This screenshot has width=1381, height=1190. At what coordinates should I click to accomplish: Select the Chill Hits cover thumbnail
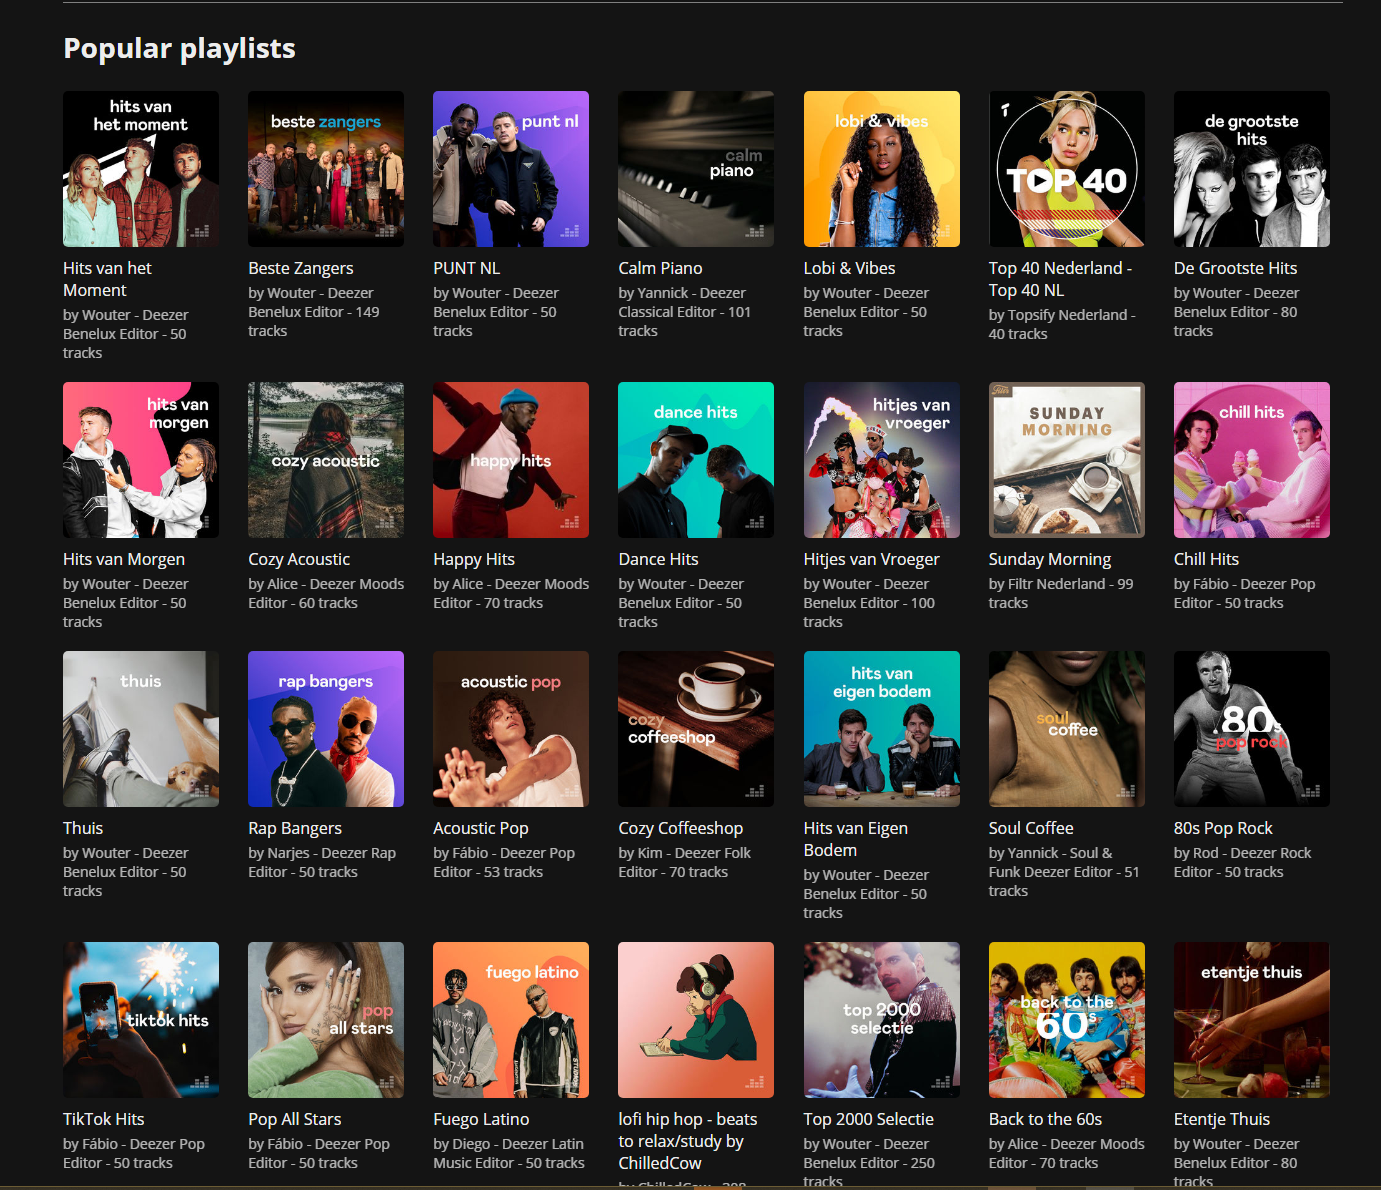click(1251, 460)
